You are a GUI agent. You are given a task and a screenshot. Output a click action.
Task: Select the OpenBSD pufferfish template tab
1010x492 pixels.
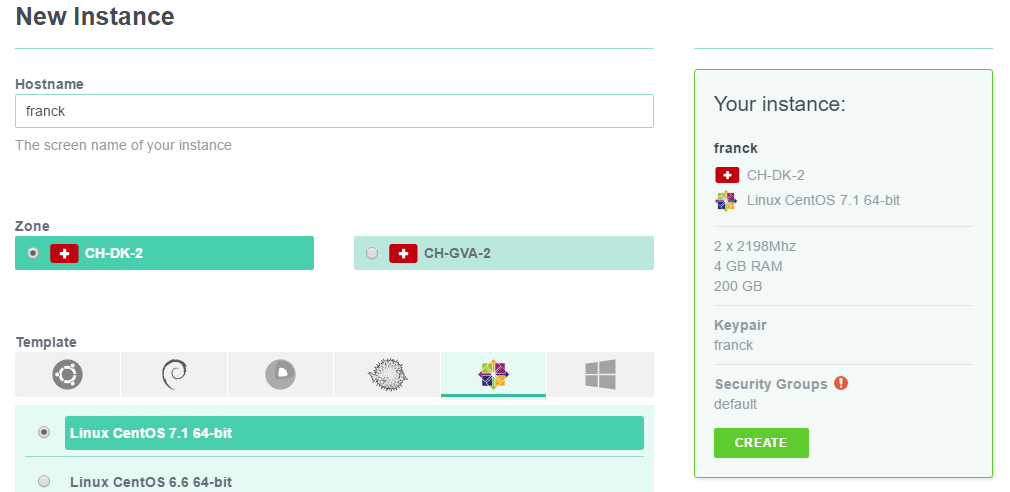click(387, 374)
